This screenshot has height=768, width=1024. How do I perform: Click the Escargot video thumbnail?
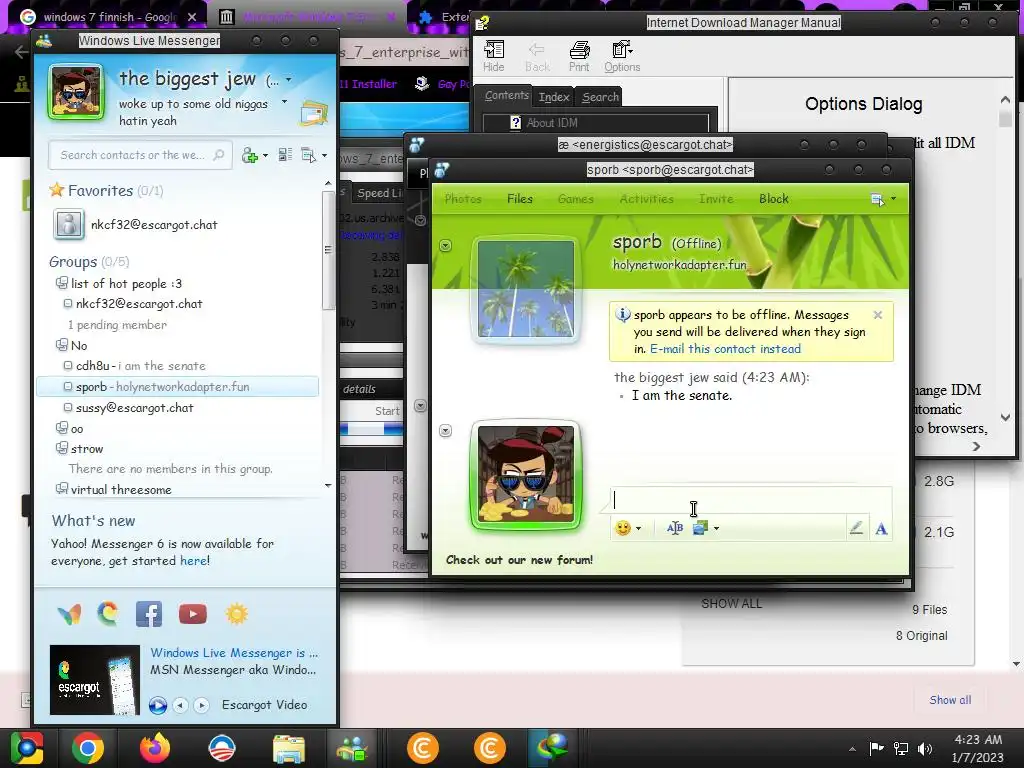pos(95,680)
